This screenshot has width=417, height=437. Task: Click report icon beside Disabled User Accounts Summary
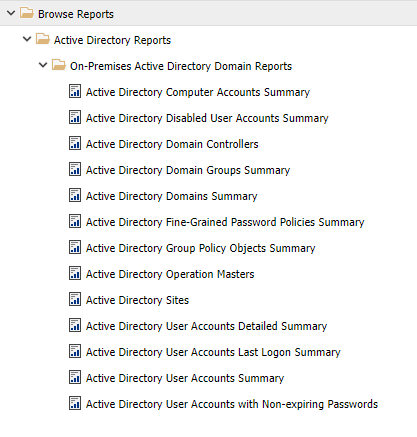[75, 117]
